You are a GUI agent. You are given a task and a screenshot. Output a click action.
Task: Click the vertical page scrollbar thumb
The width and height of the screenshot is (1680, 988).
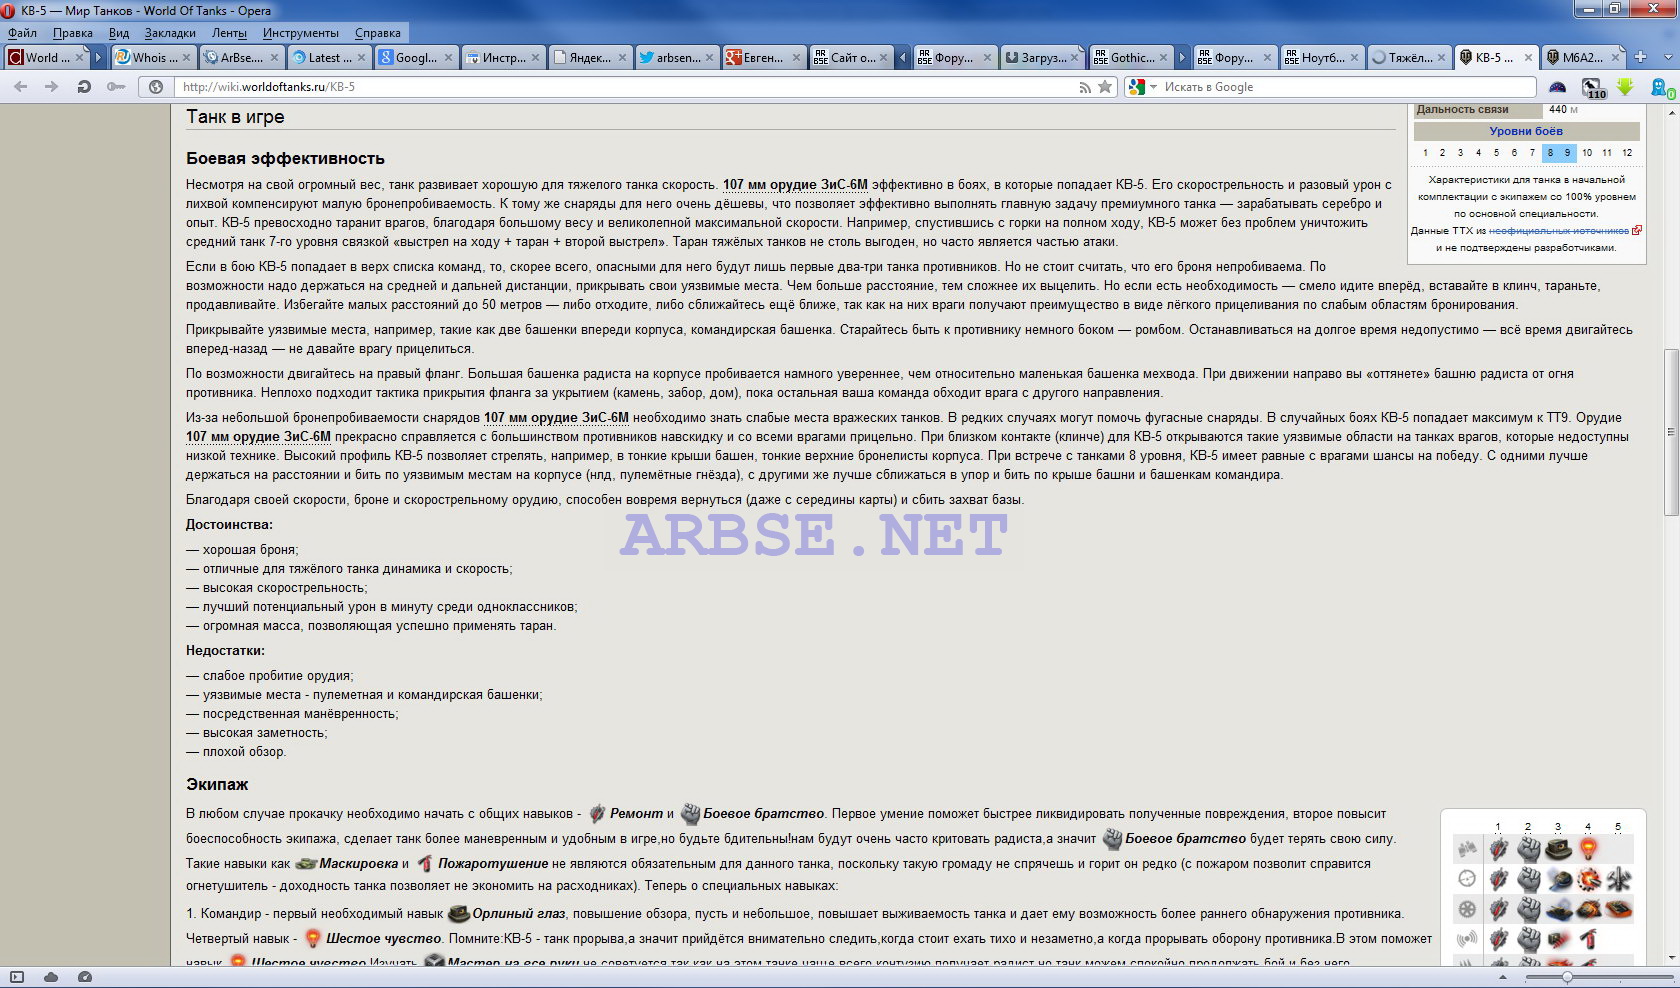click(x=1671, y=432)
